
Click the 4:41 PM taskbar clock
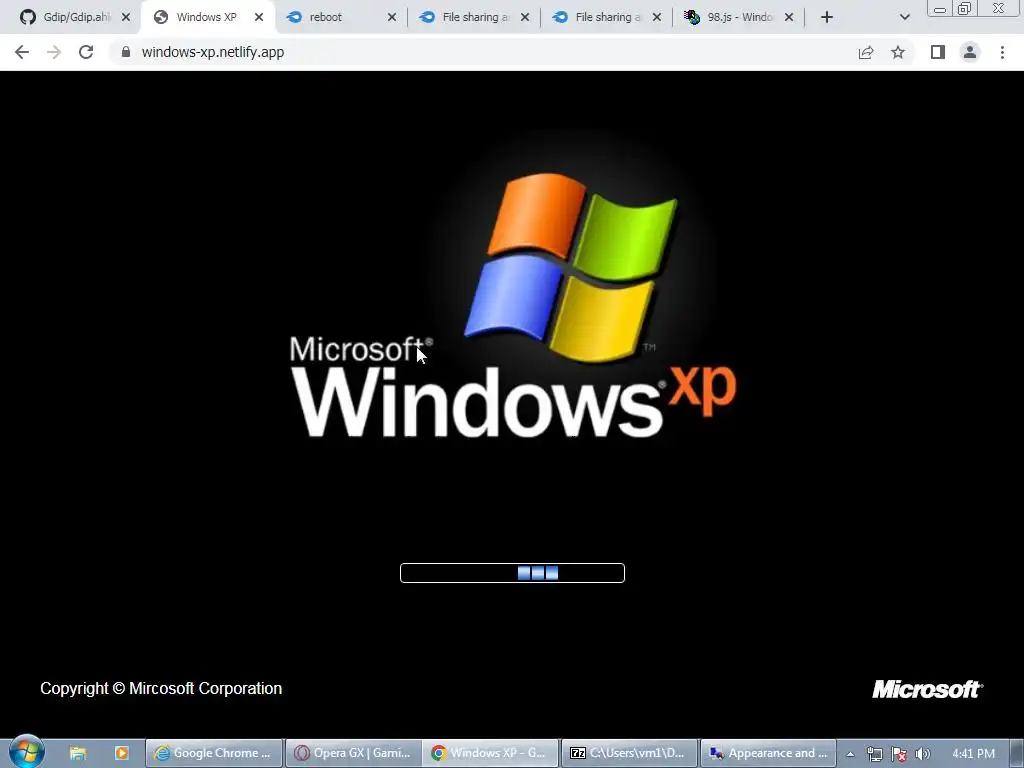pyautogui.click(x=973, y=754)
